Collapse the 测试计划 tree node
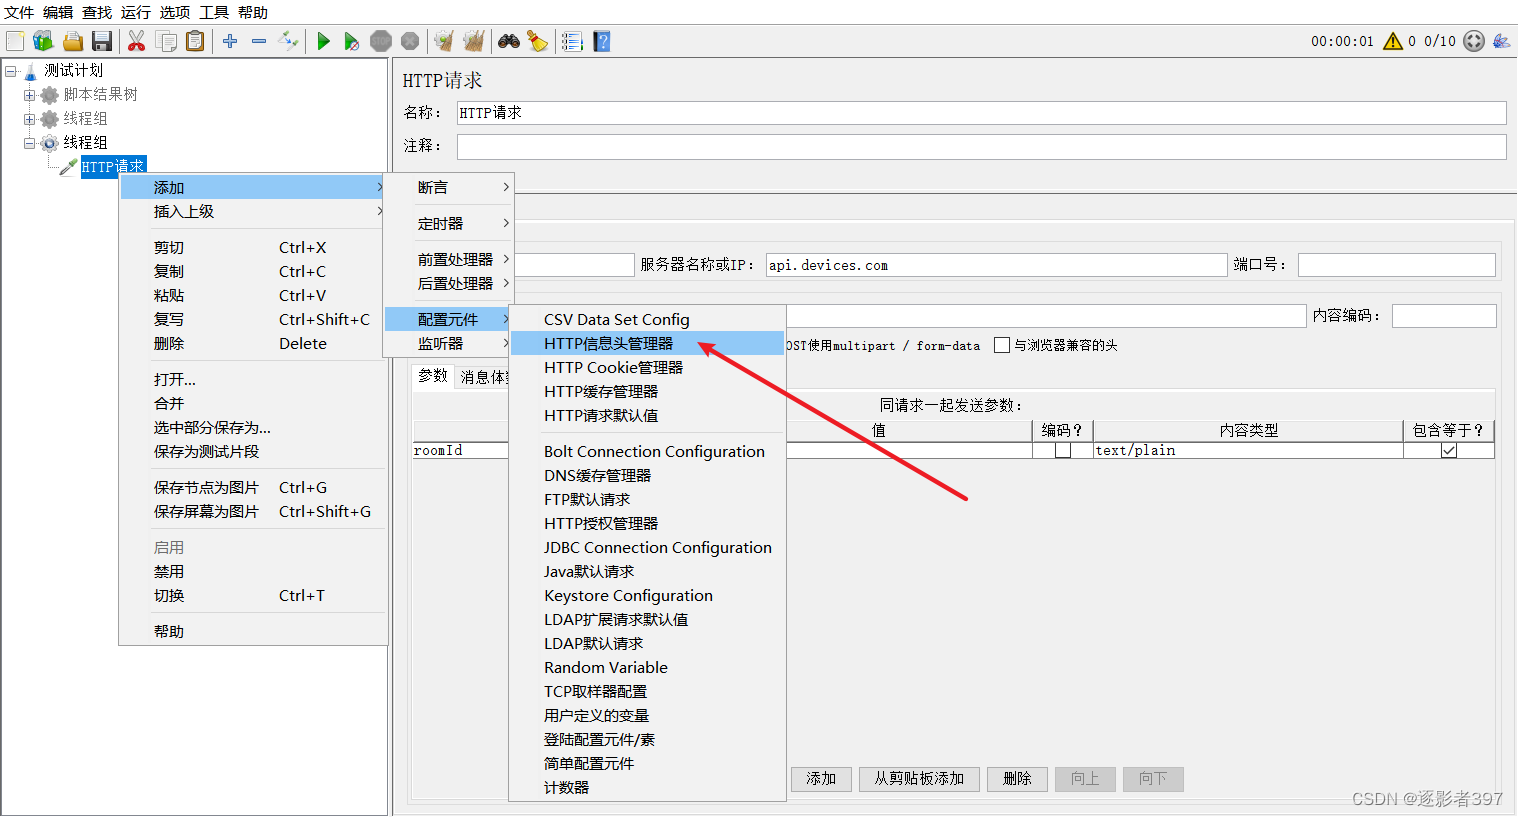Viewport: 1518px width, 817px height. click(x=11, y=71)
